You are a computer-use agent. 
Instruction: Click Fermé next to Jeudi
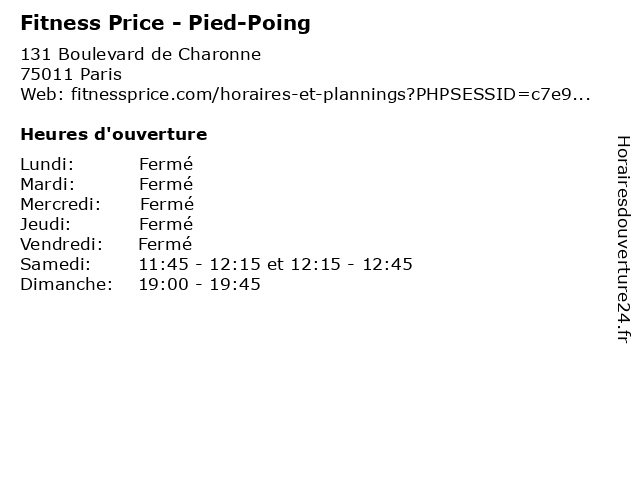click(166, 224)
